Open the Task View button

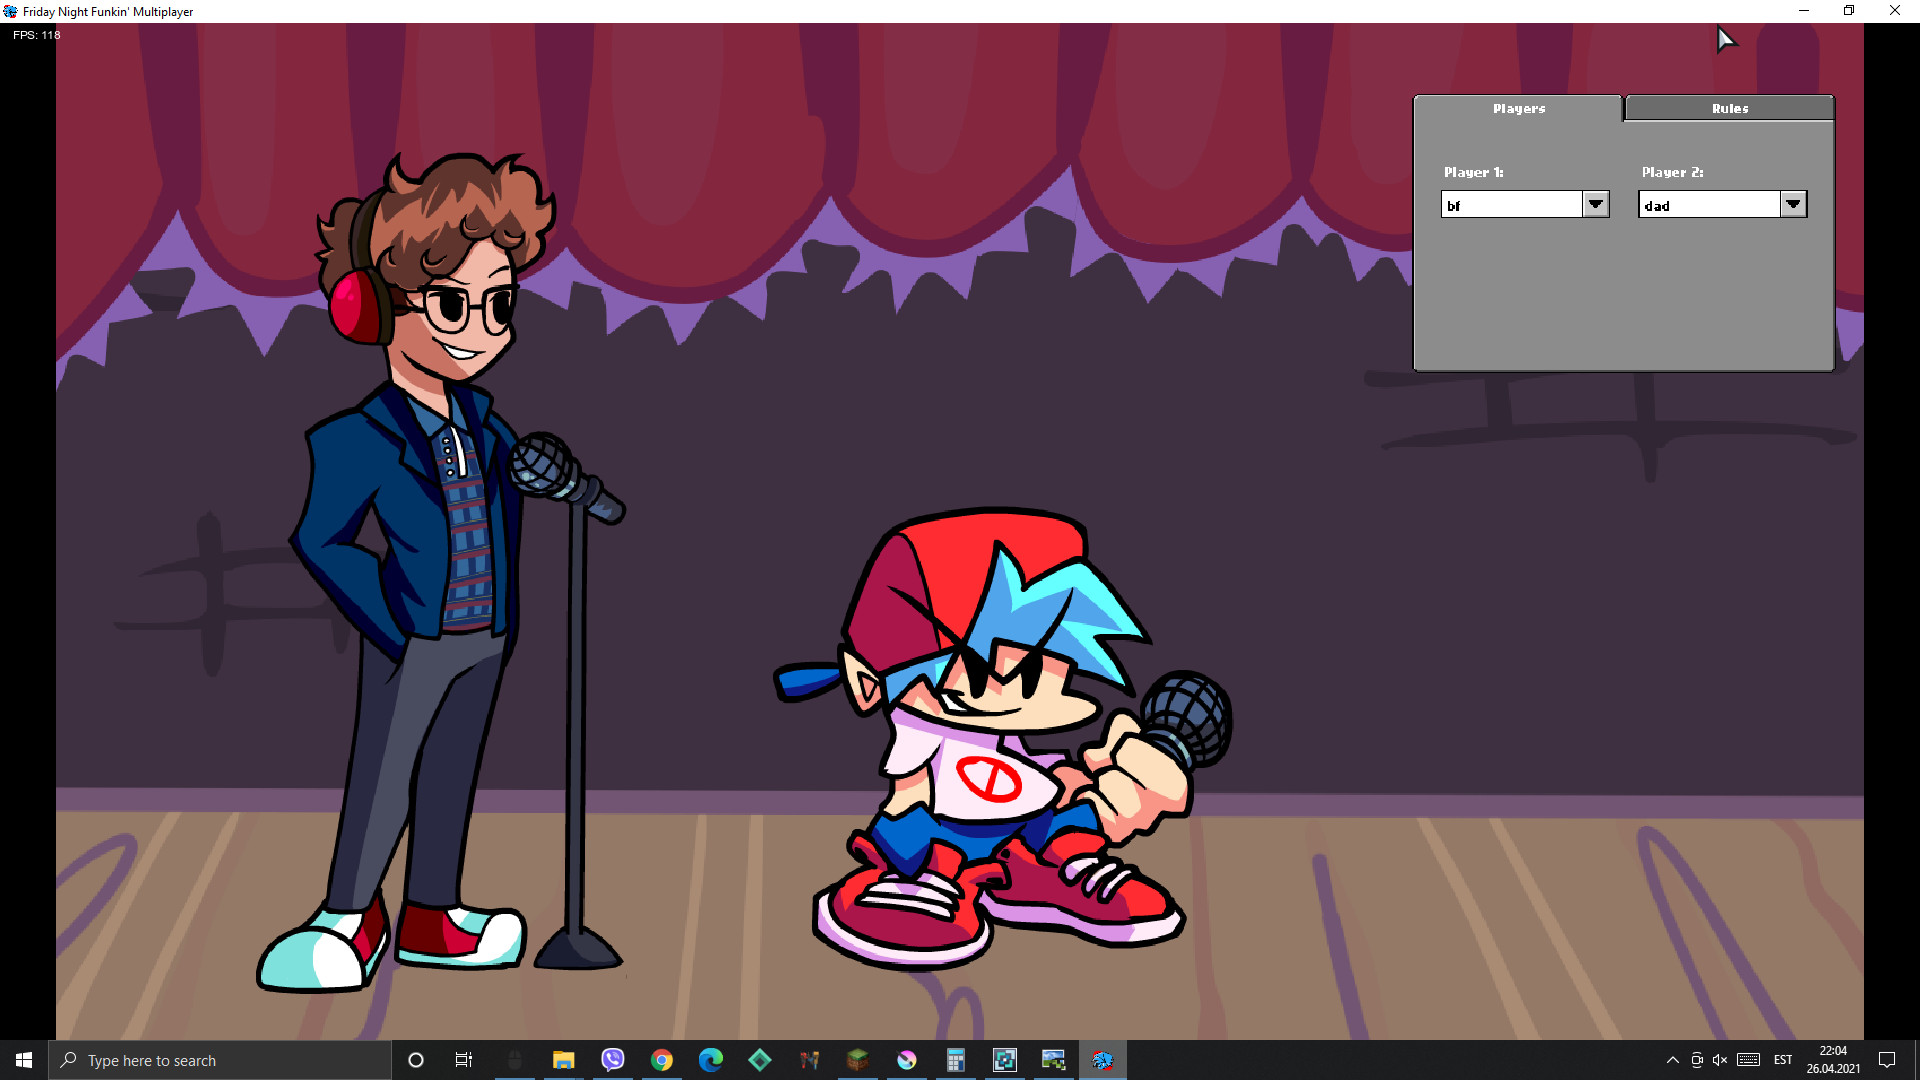click(x=463, y=1060)
